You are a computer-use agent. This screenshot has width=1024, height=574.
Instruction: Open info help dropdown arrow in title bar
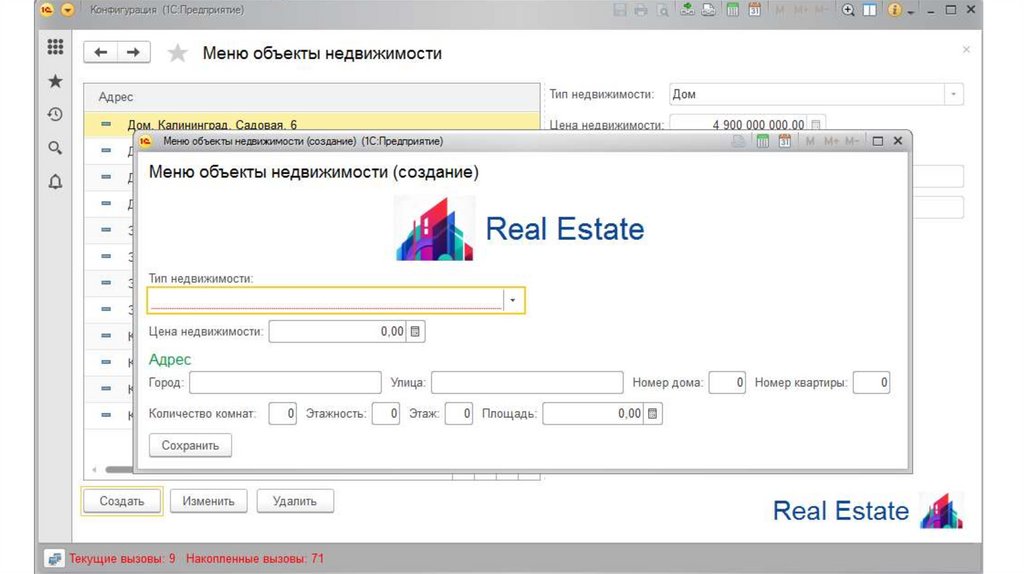tap(910, 10)
